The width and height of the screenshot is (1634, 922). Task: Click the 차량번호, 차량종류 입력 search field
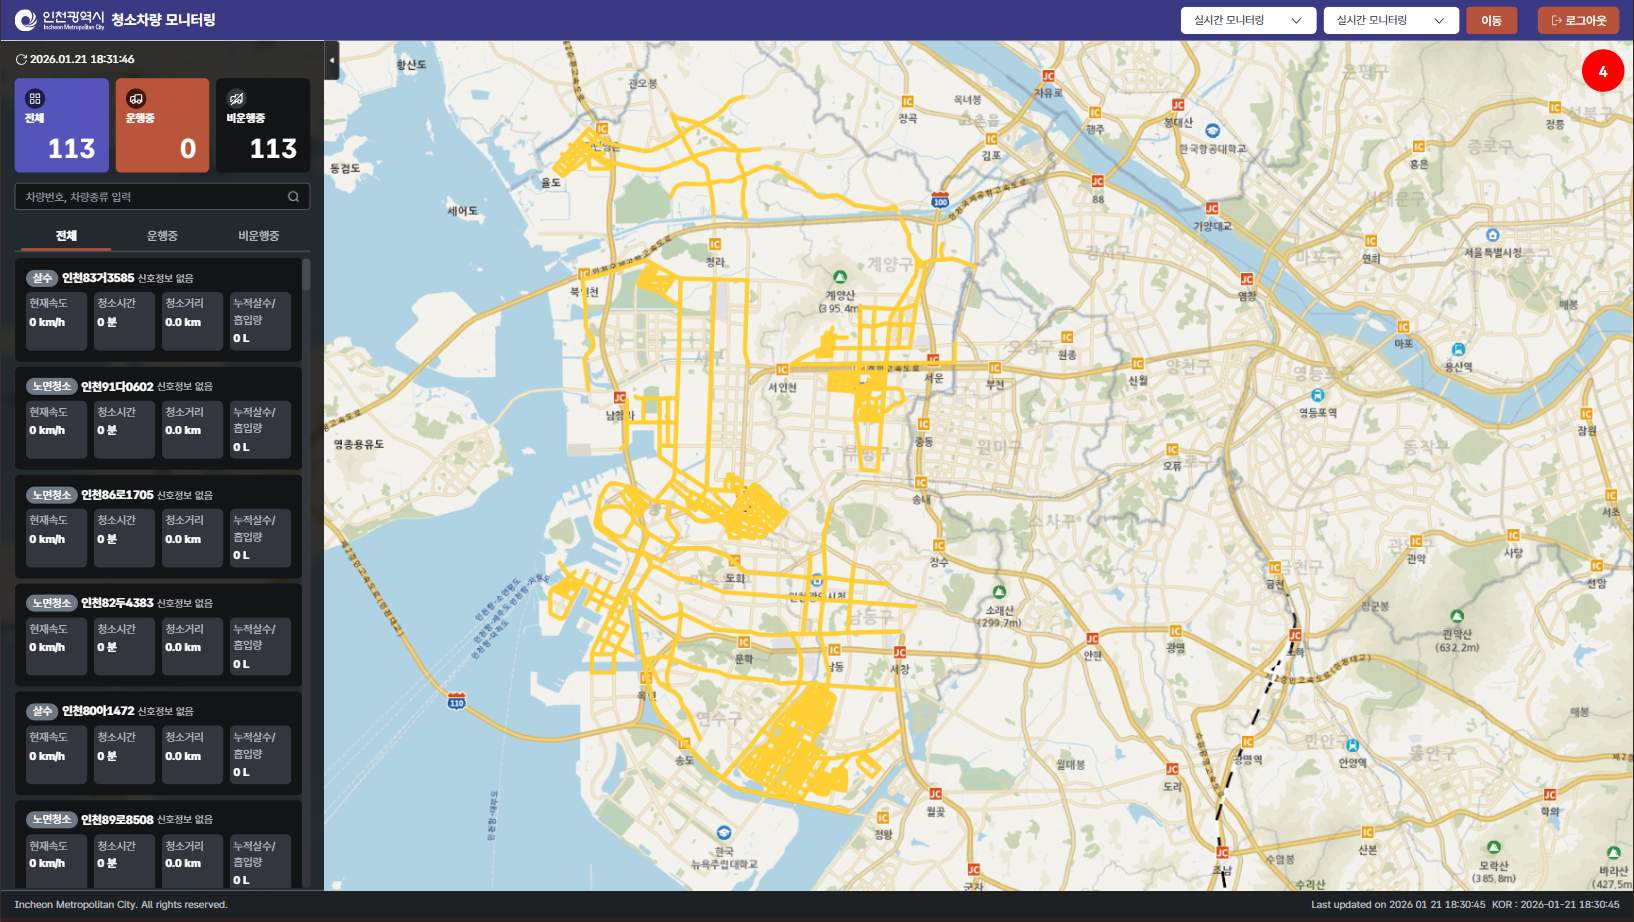coord(150,197)
